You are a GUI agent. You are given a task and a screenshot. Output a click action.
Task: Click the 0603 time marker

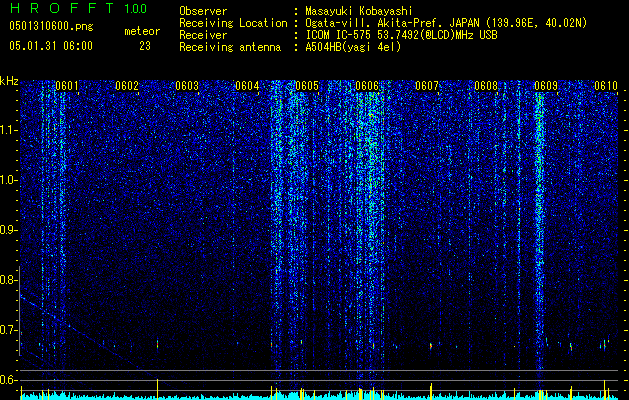[x=187, y=86]
